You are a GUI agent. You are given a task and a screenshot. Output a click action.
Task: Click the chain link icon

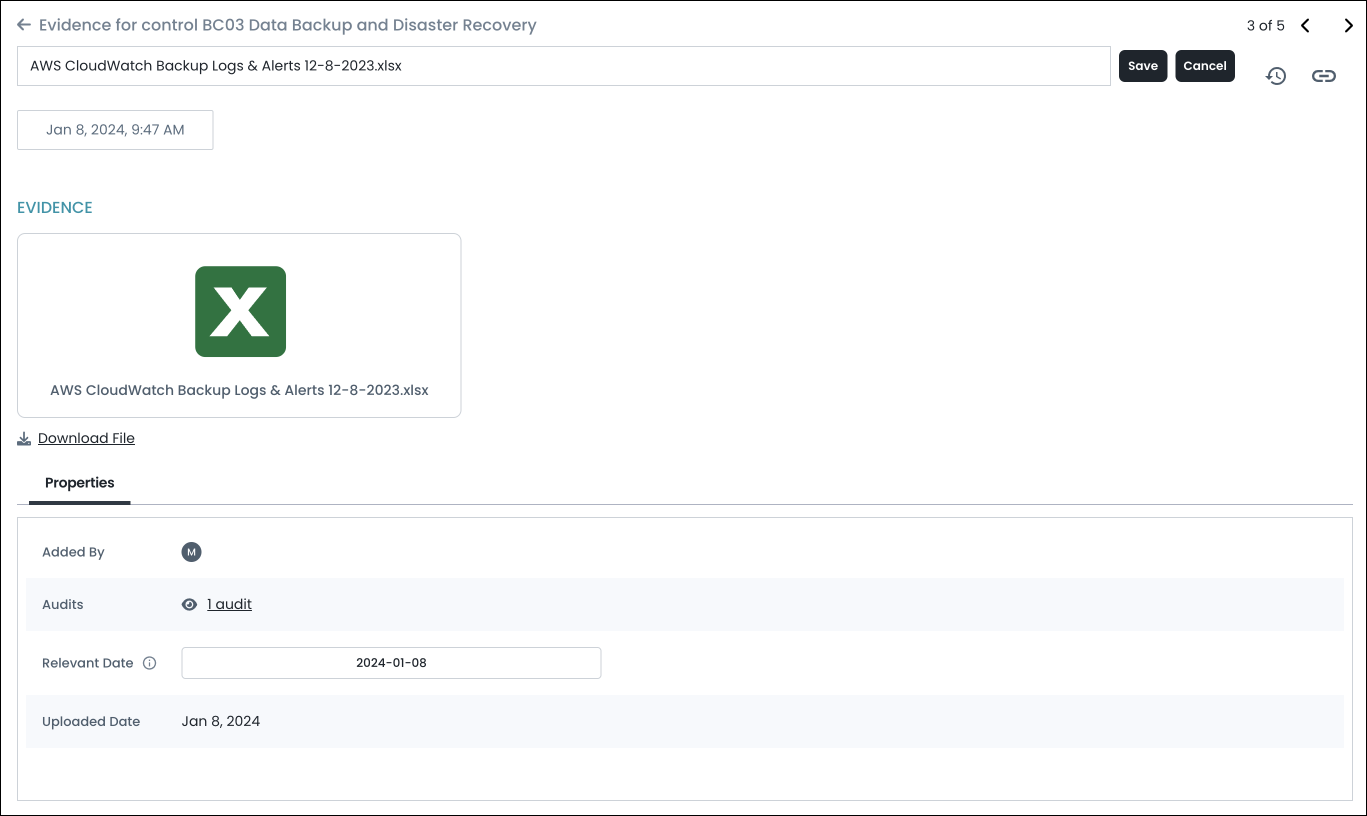coord(1323,76)
